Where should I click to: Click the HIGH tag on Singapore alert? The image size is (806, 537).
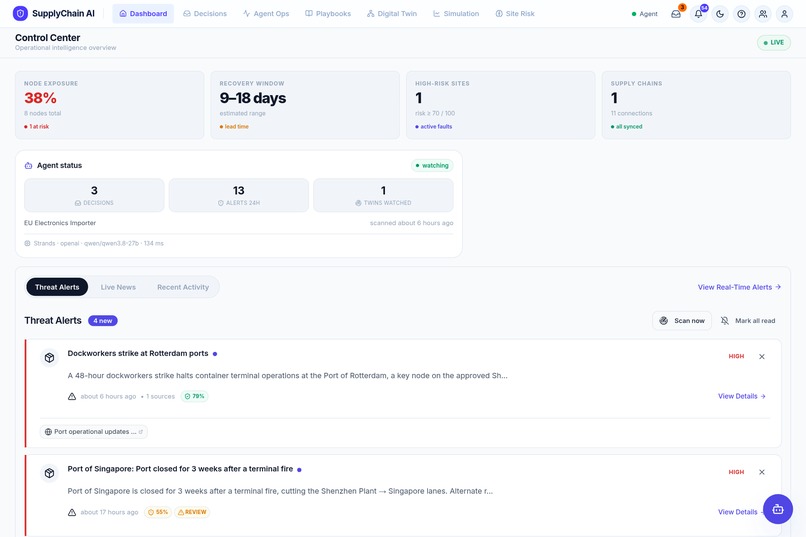(x=736, y=472)
